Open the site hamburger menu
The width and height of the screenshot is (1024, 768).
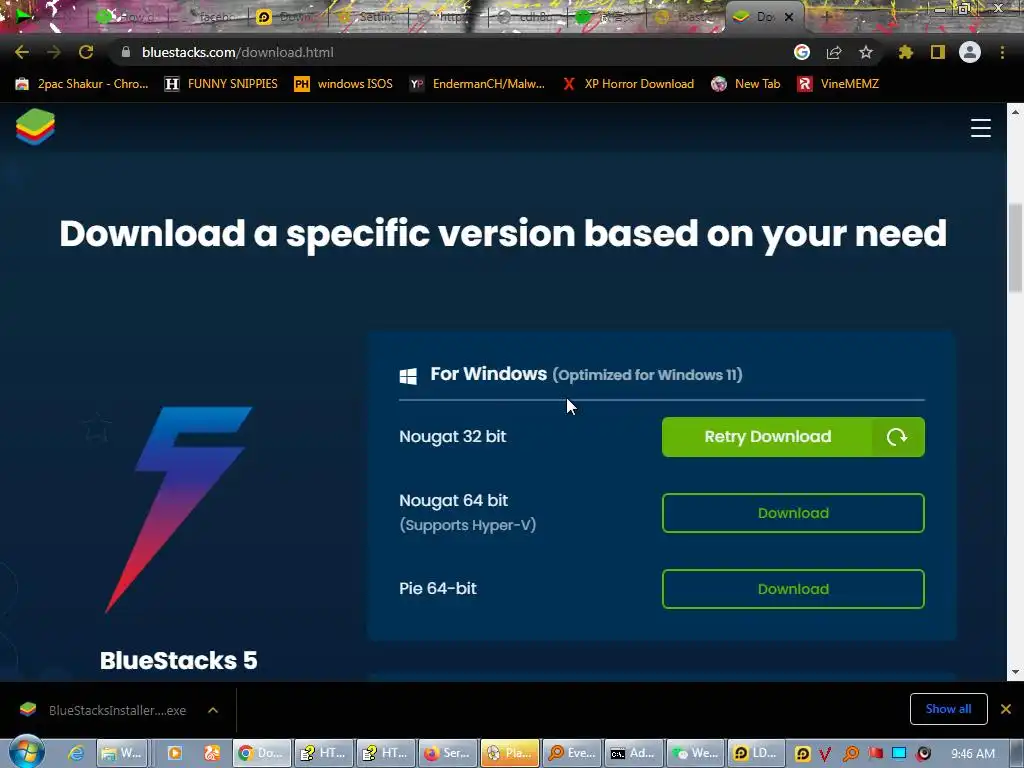coord(981,128)
